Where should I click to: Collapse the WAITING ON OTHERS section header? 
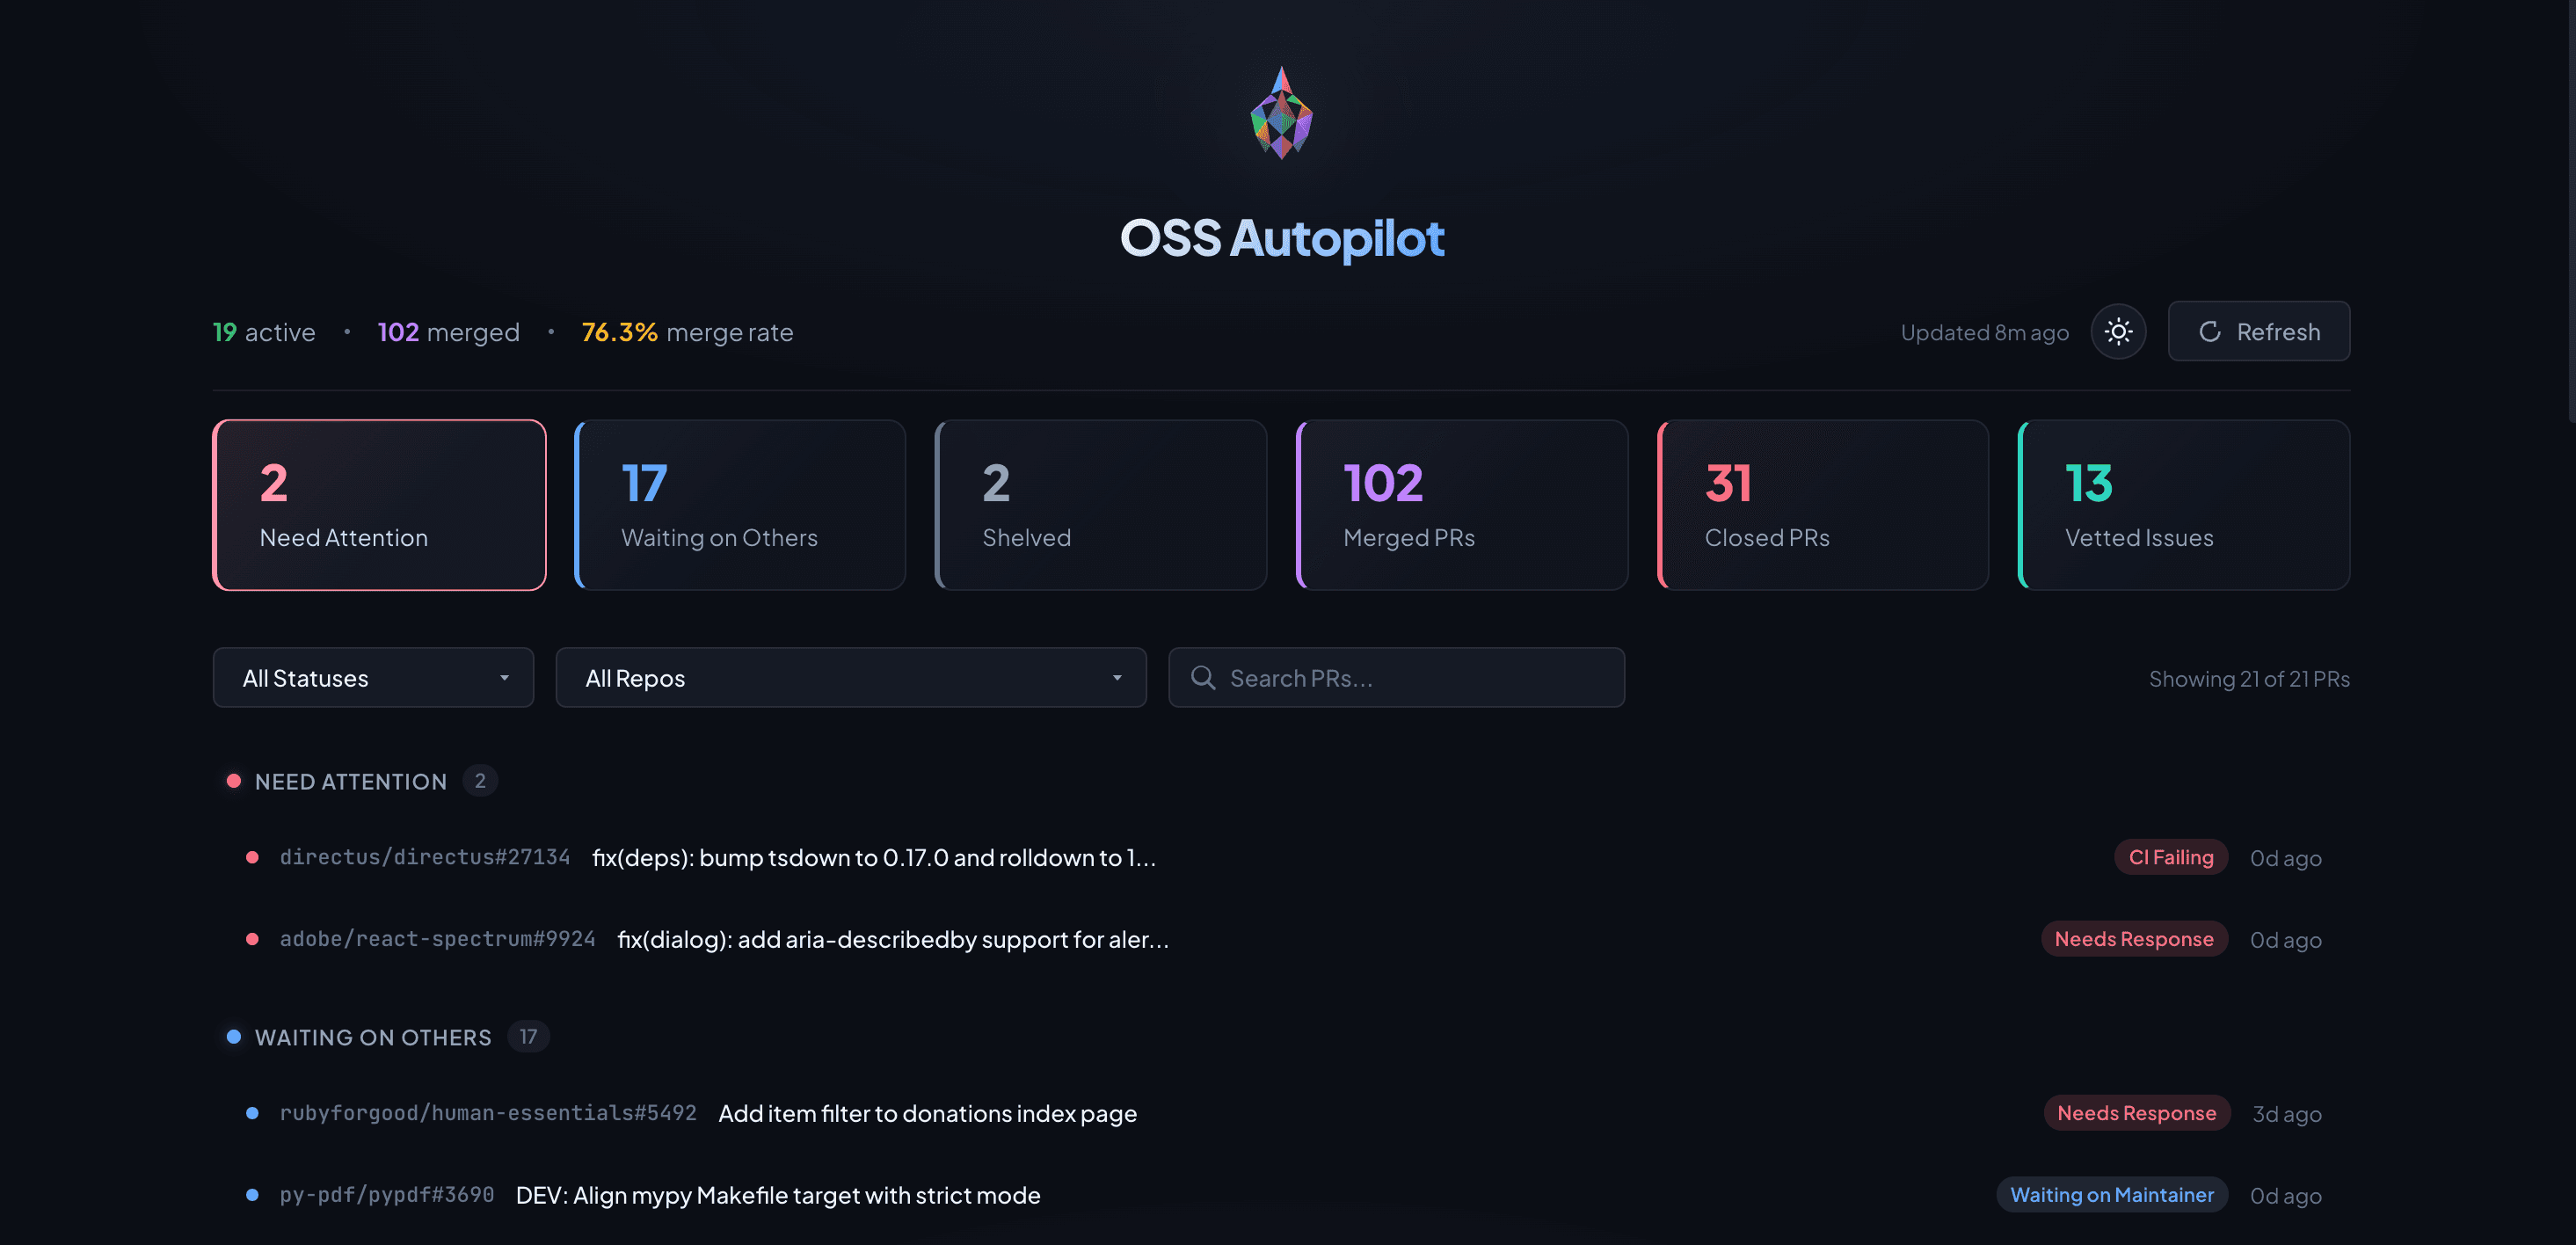372,1037
